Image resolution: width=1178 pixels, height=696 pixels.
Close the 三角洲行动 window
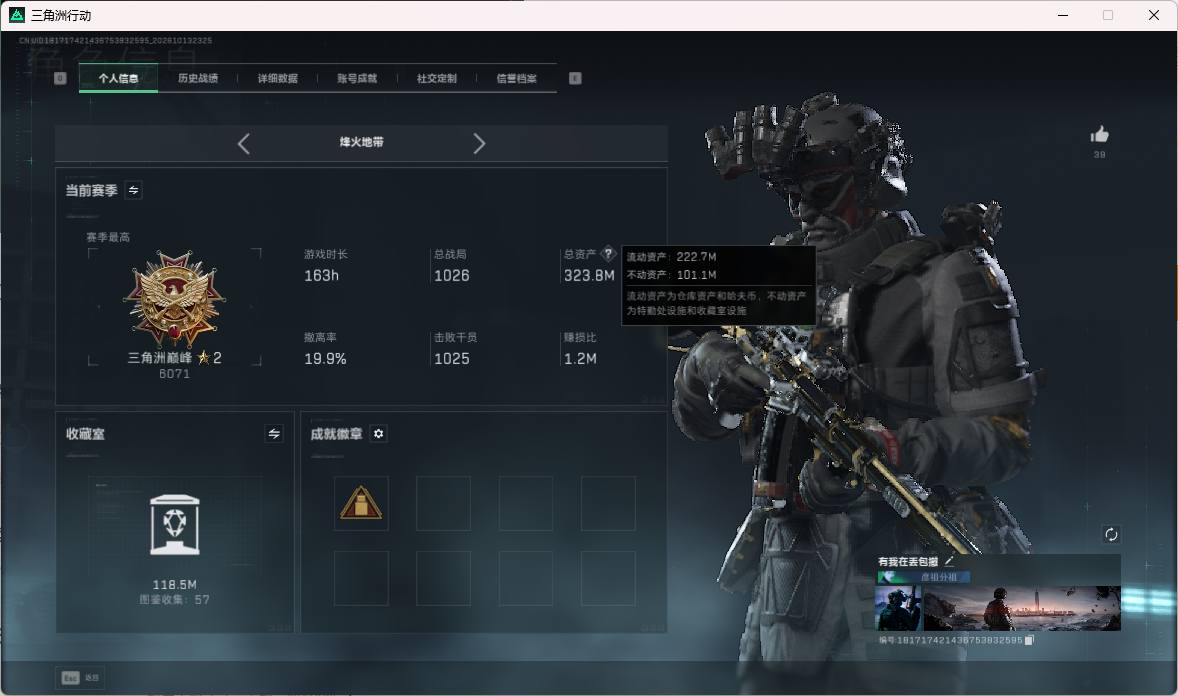[1154, 15]
